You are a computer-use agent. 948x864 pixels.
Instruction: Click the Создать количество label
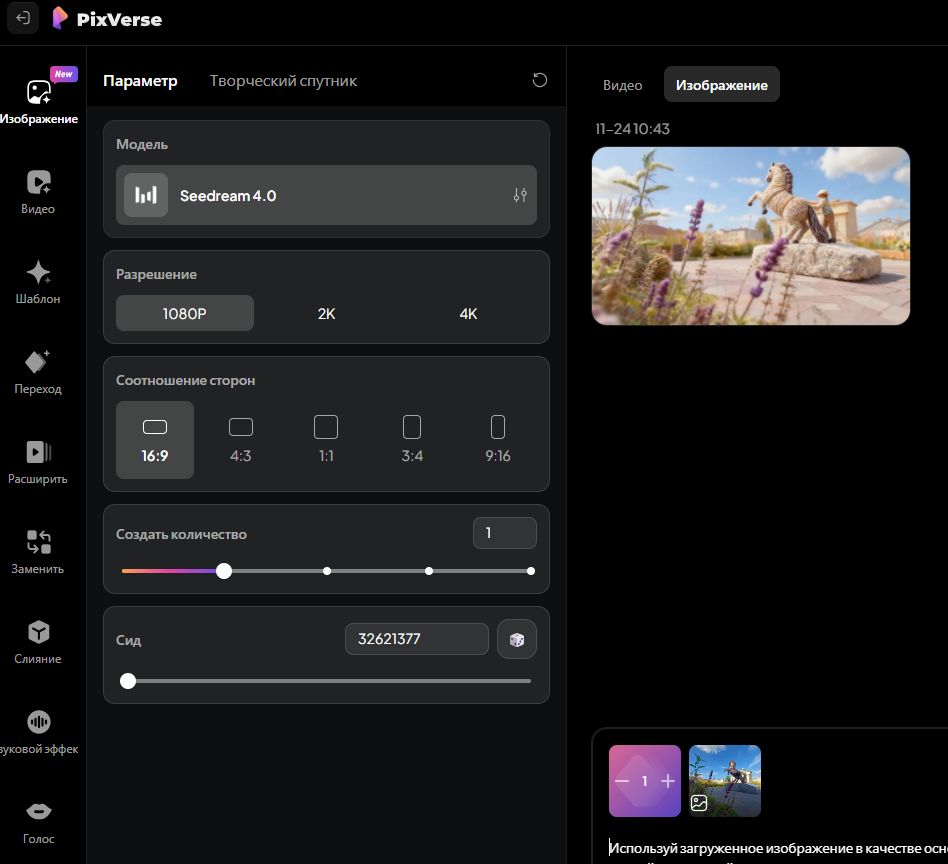181,534
